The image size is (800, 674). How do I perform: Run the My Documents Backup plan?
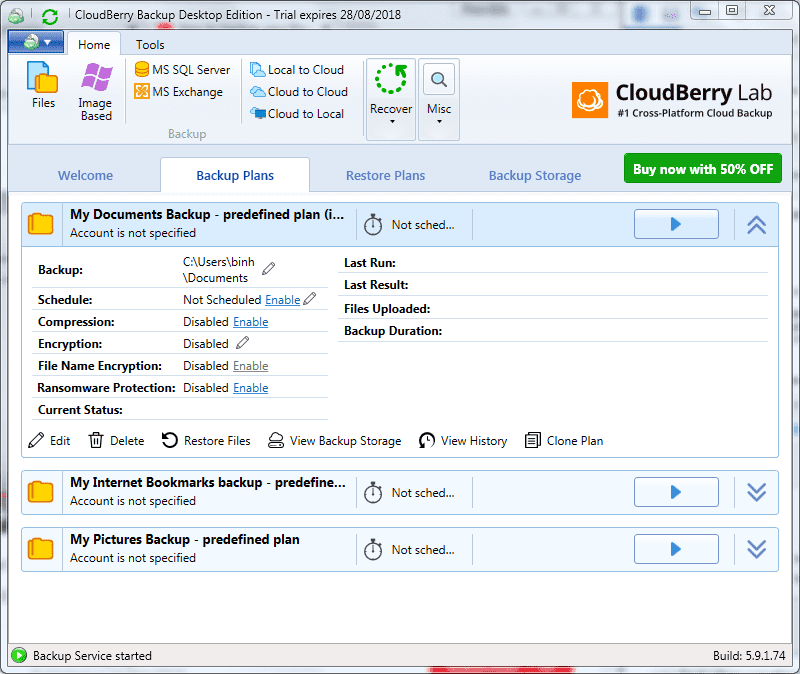click(676, 224)
